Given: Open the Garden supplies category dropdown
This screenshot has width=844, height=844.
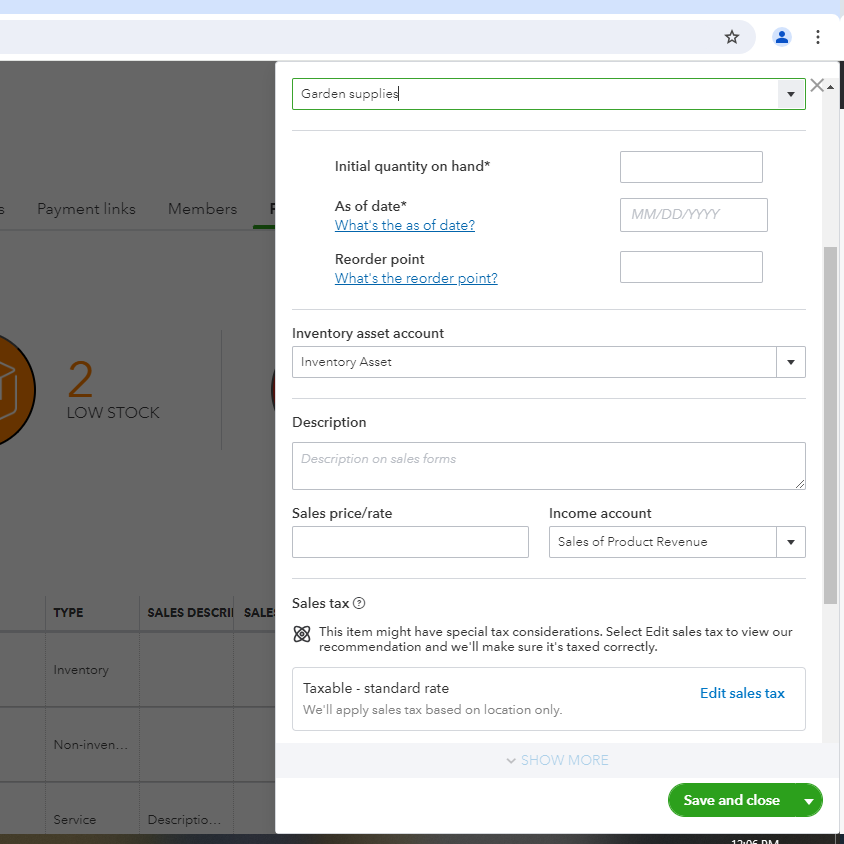Looking at the screenshot, I should [791, 94].
